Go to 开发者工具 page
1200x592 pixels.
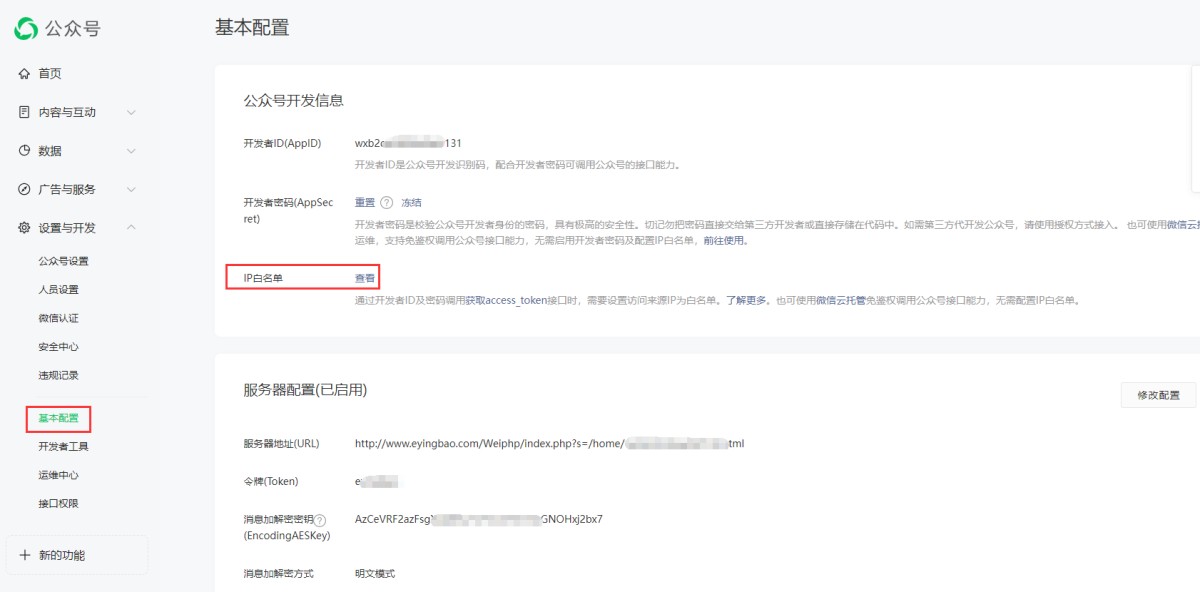point(63,447)
